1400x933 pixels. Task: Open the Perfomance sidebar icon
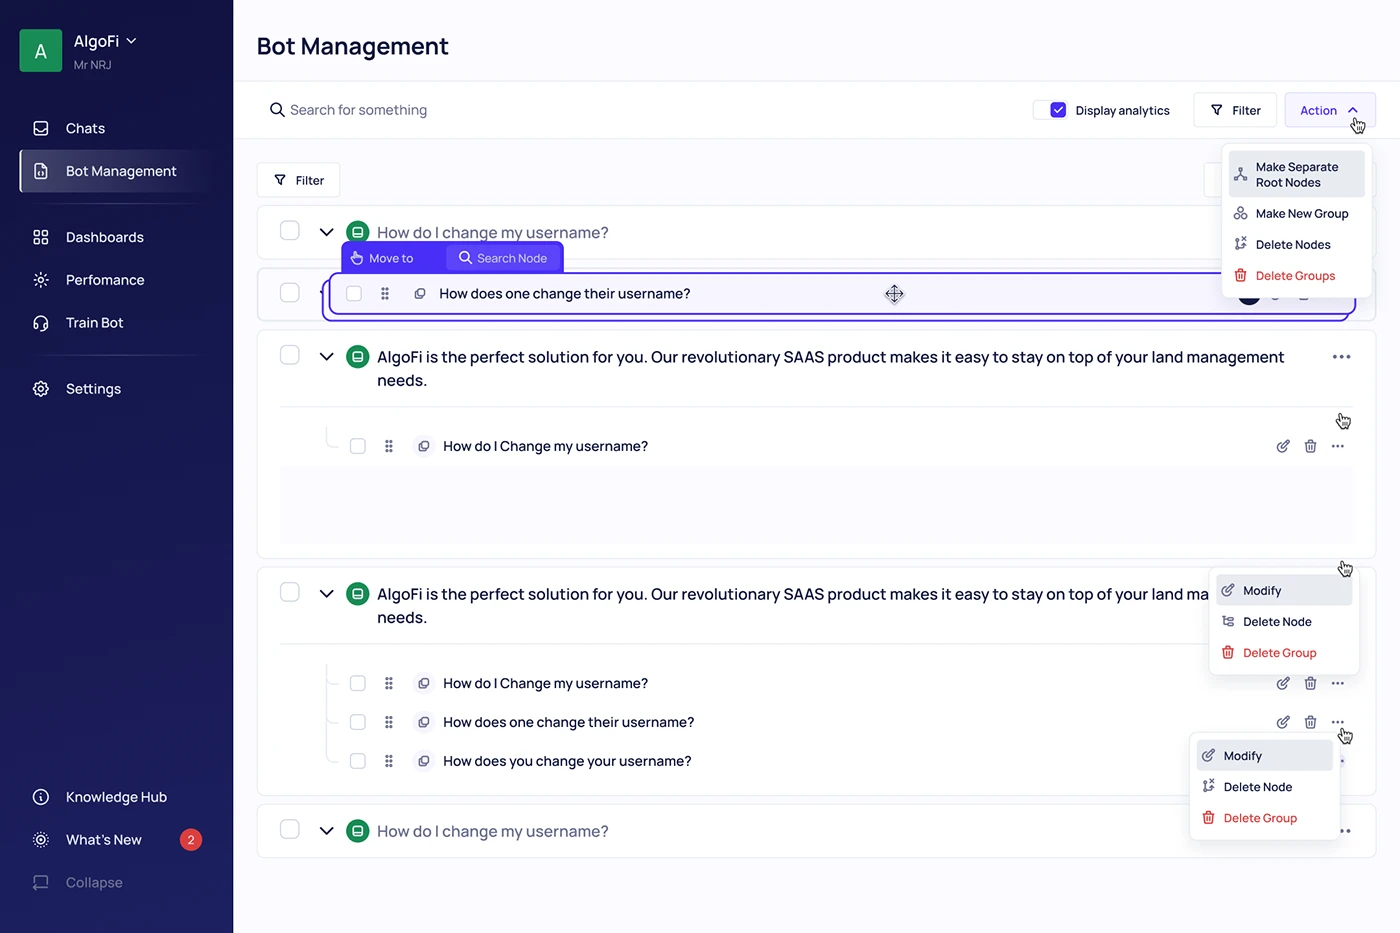coord(41,280)
